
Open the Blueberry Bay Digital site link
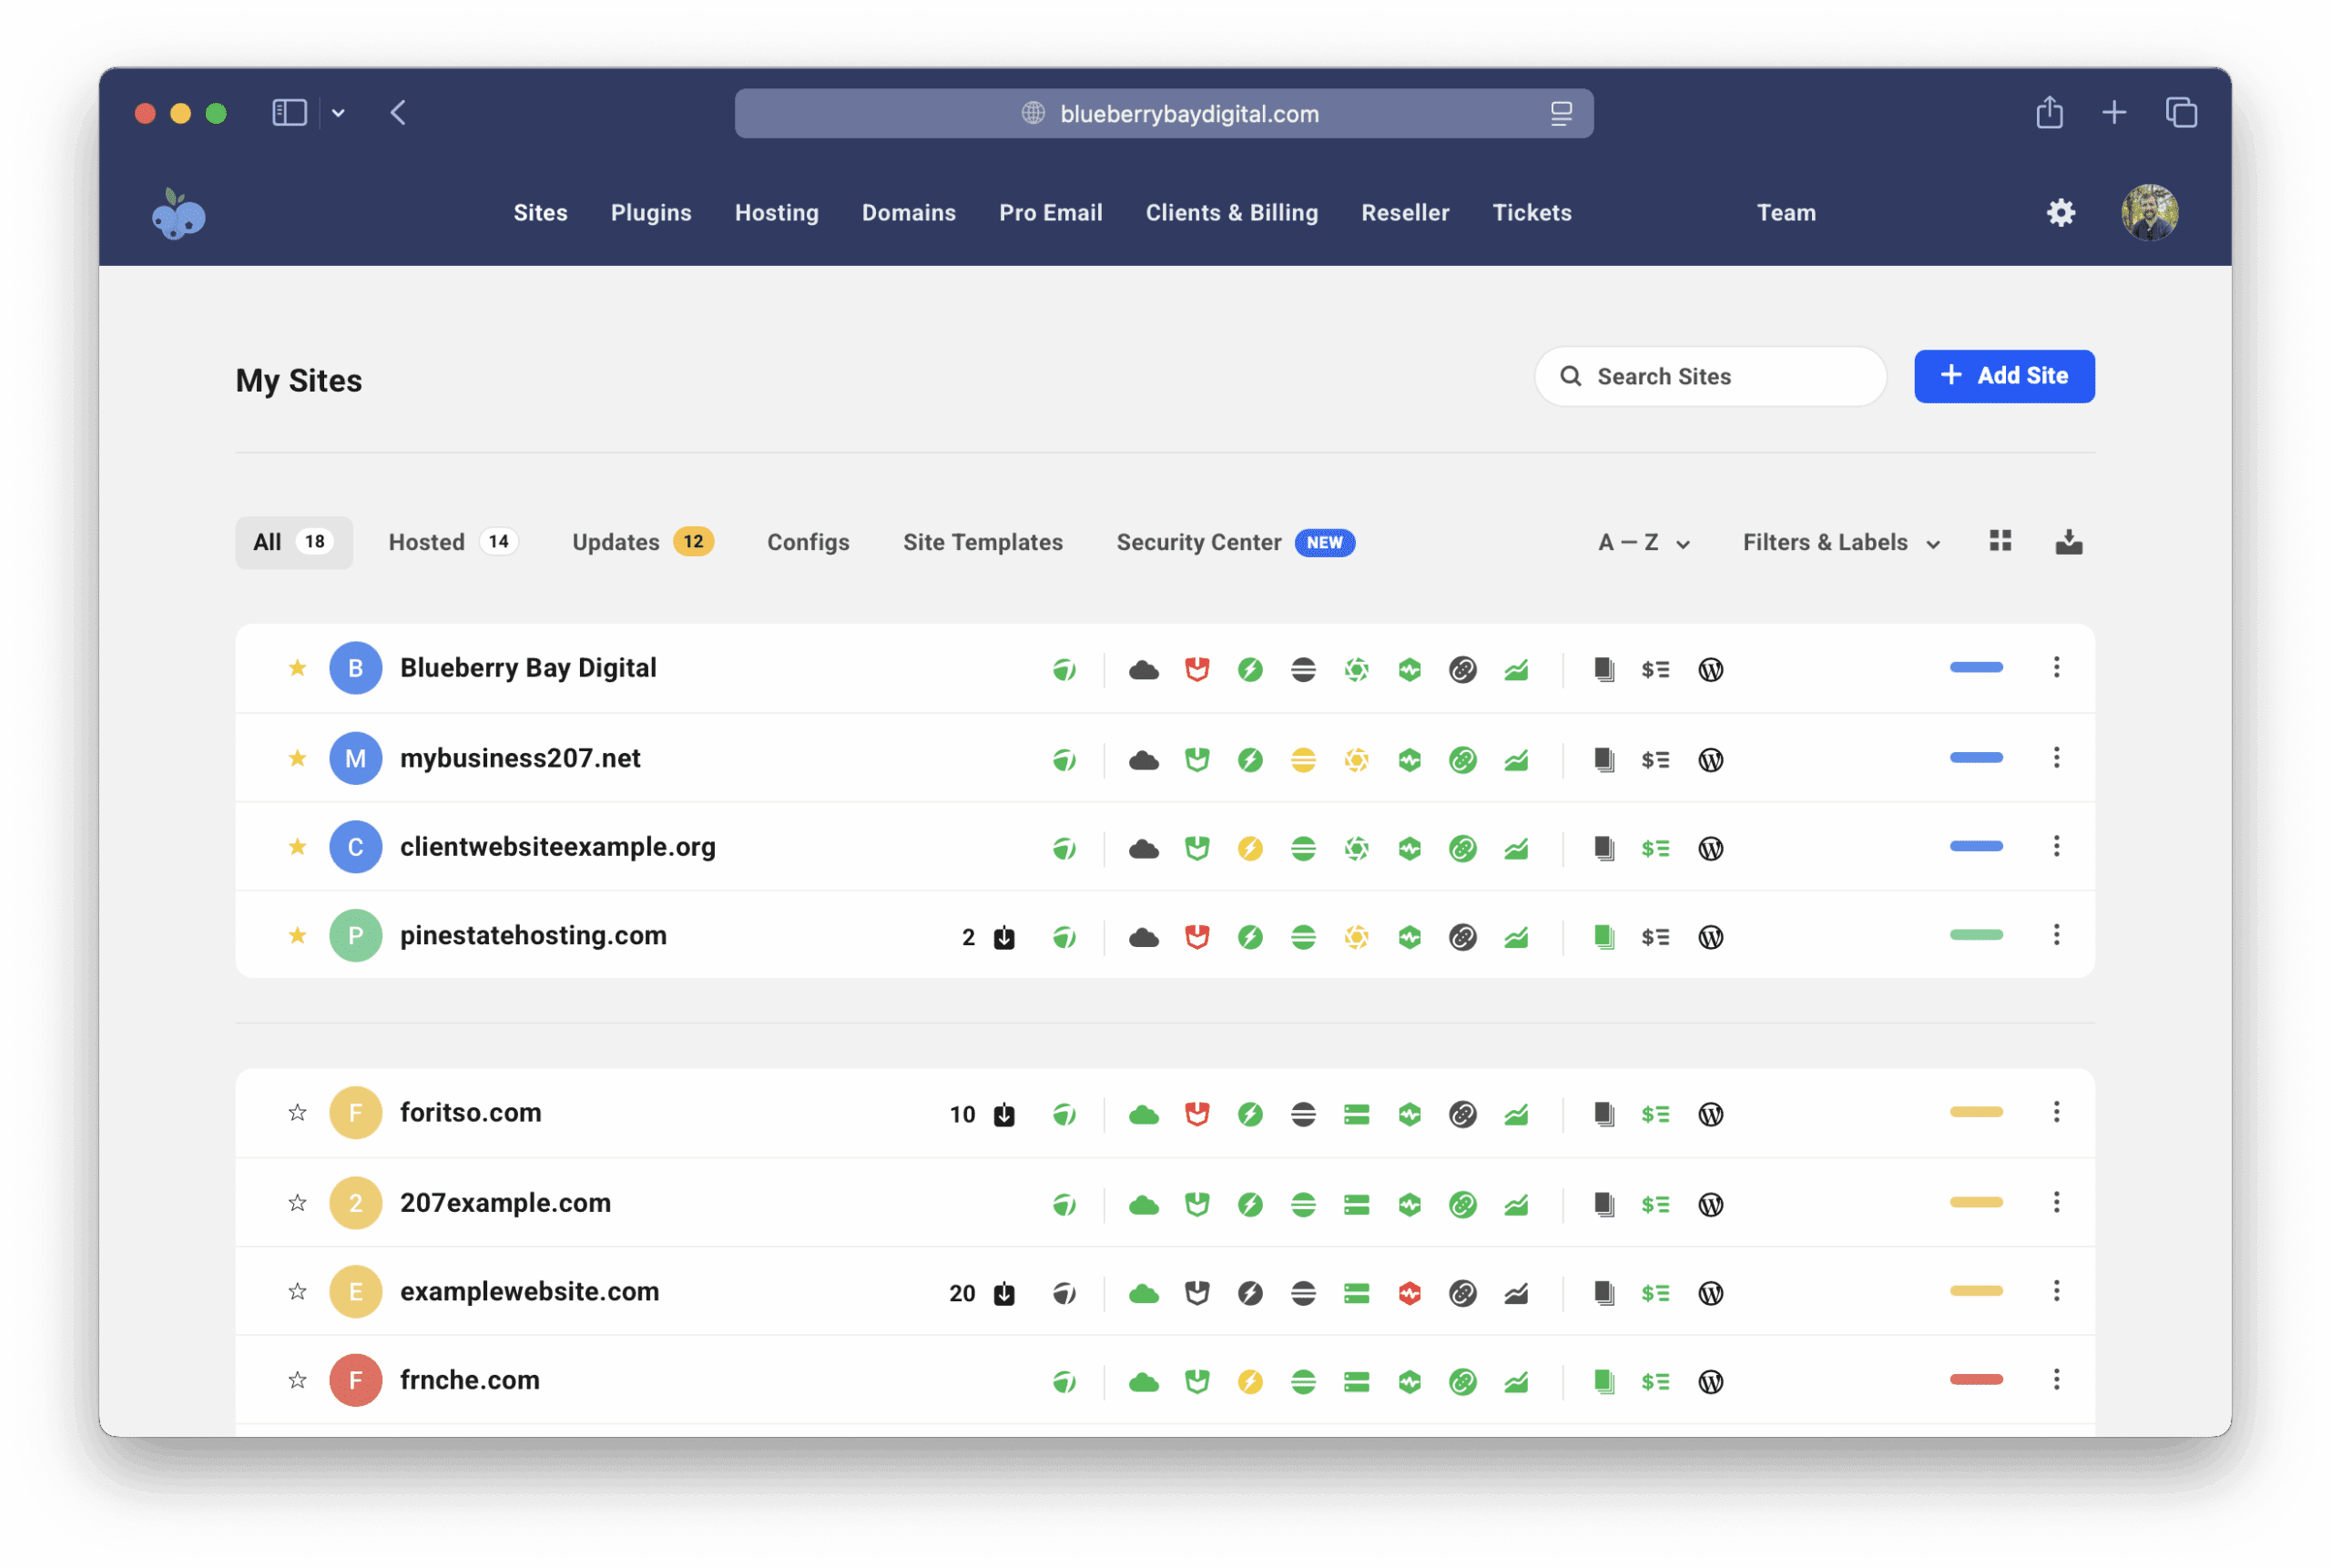[x=528, y=667]
